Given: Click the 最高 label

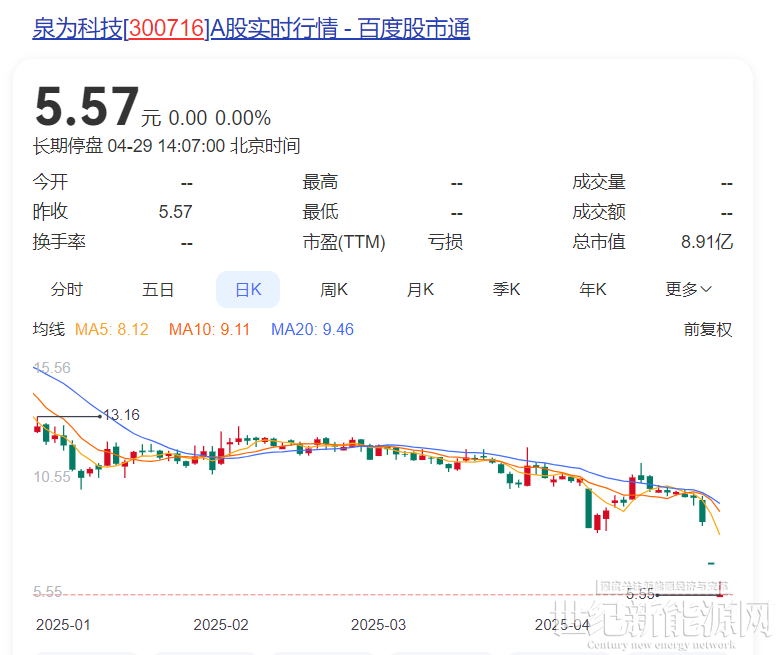Looking at the screenshot, I should pyautogui.click(x=320, y=182).
